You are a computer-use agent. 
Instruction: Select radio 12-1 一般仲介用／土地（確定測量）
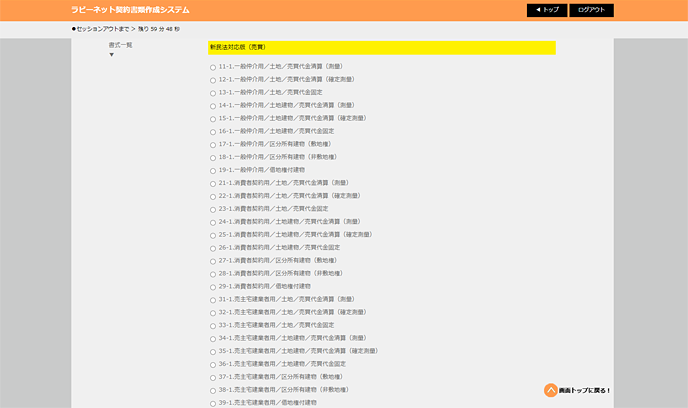(213, 80)
